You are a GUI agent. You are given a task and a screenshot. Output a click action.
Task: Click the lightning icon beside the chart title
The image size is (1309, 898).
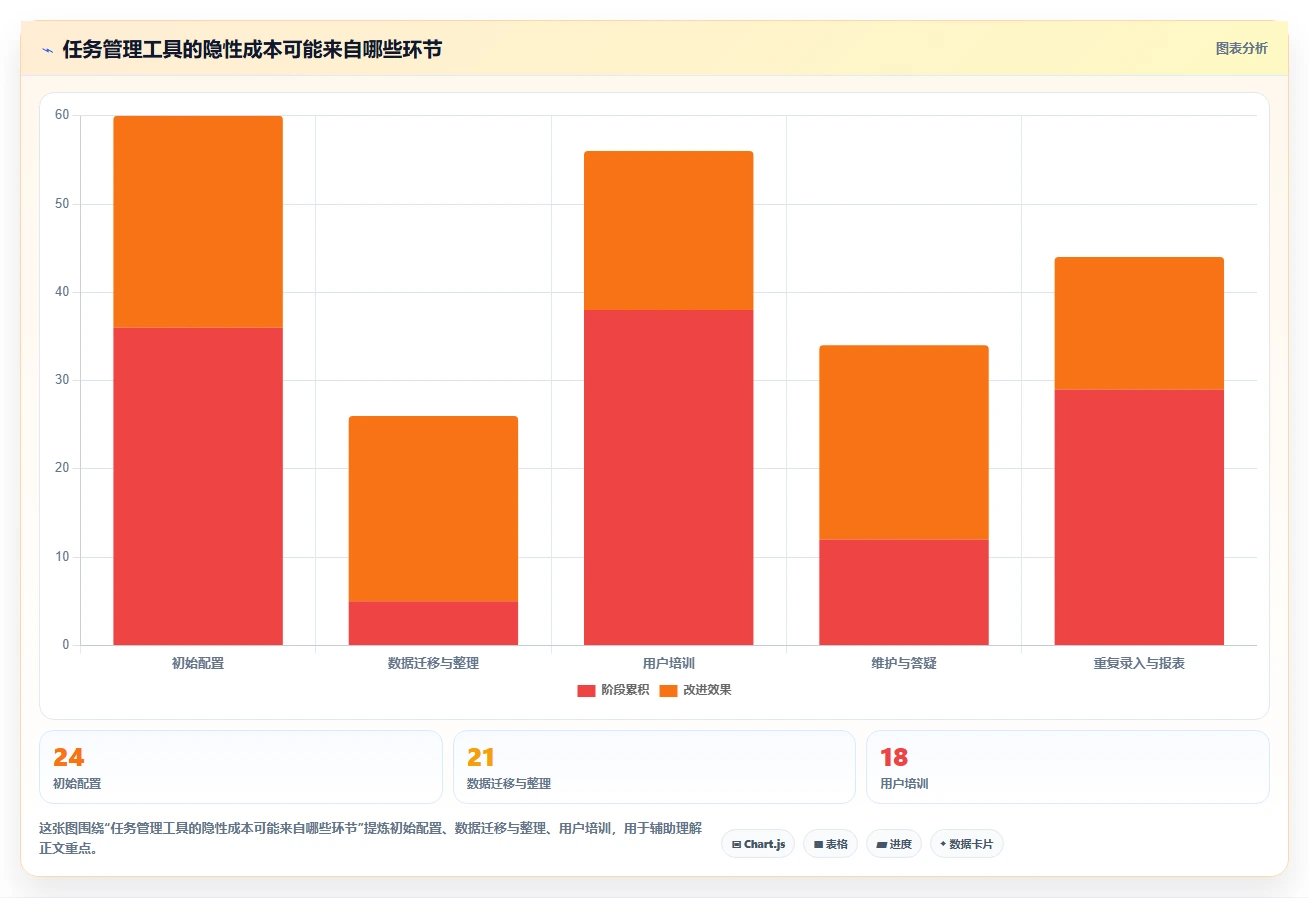pos(48,49)
